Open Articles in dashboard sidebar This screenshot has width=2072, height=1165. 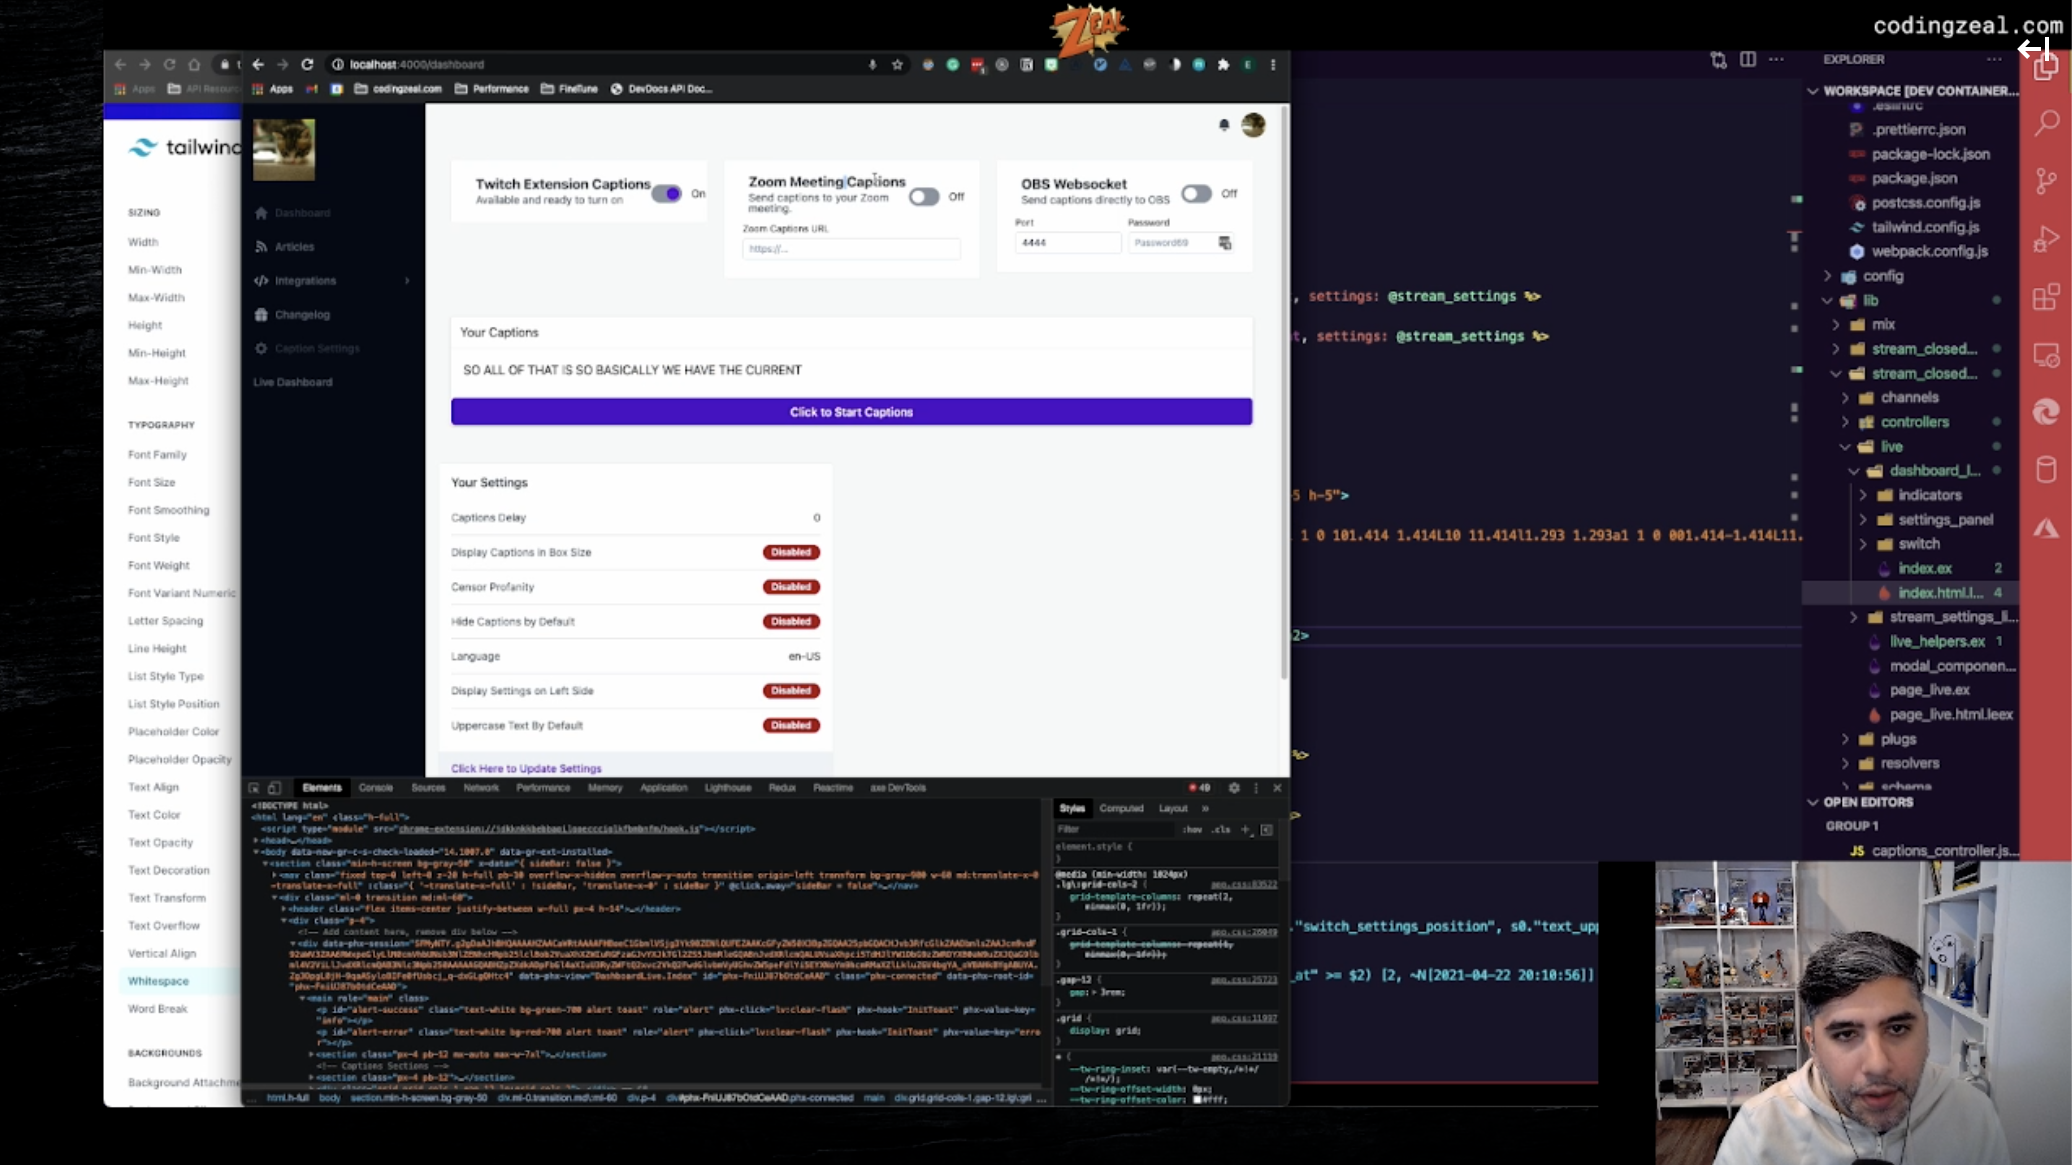(x=294, y=247)
